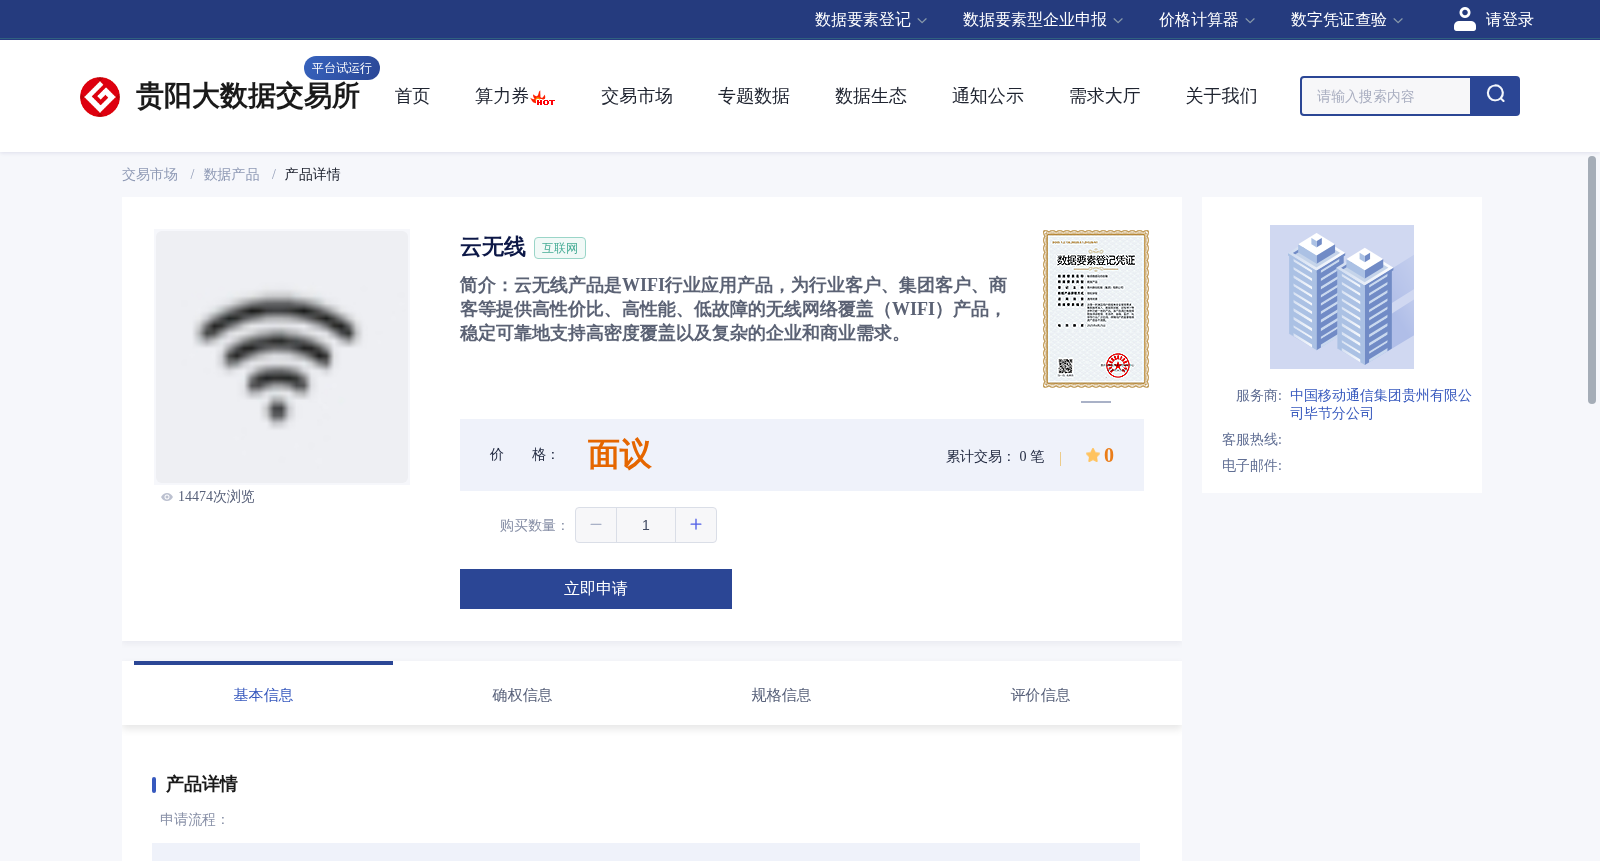Open 关于我们 navigation item
This screenshot has height=861, width=1600.
click(1222, 96)
